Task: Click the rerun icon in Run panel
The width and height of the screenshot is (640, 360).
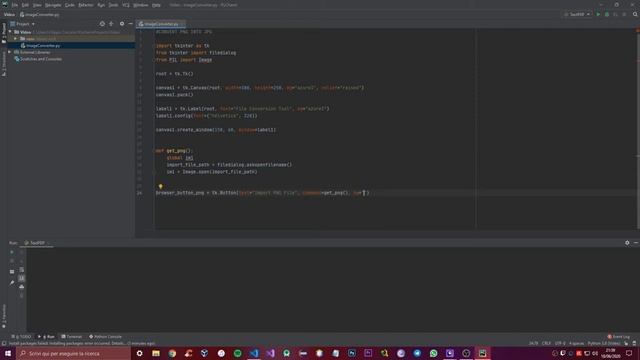Action: [12, 252]
